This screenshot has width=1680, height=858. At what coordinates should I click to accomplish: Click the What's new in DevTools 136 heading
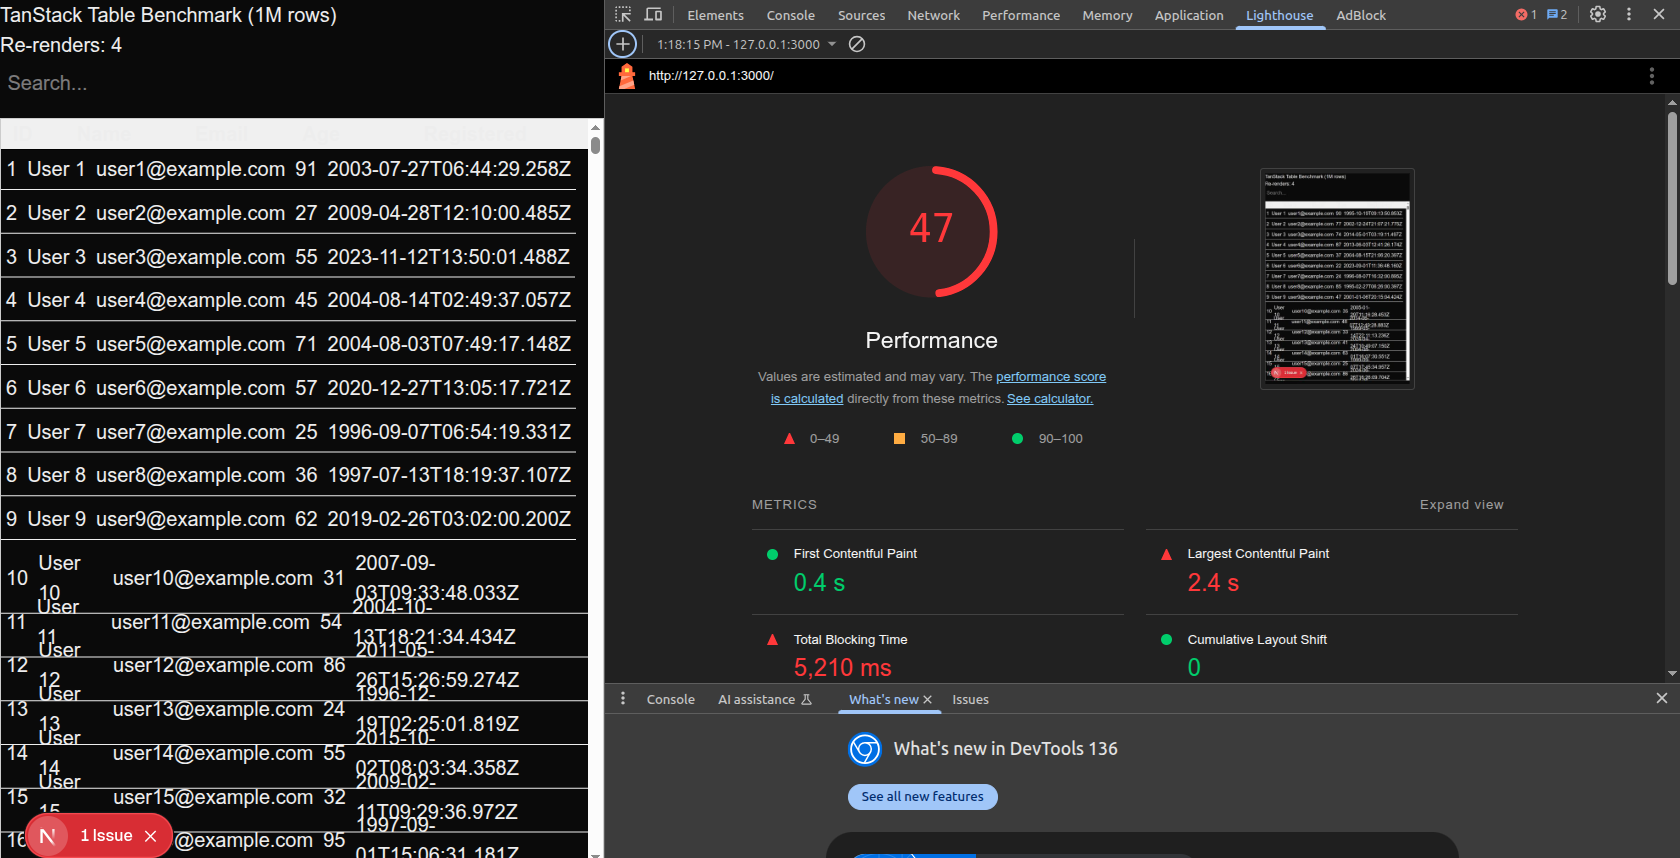coord(1005,749)
